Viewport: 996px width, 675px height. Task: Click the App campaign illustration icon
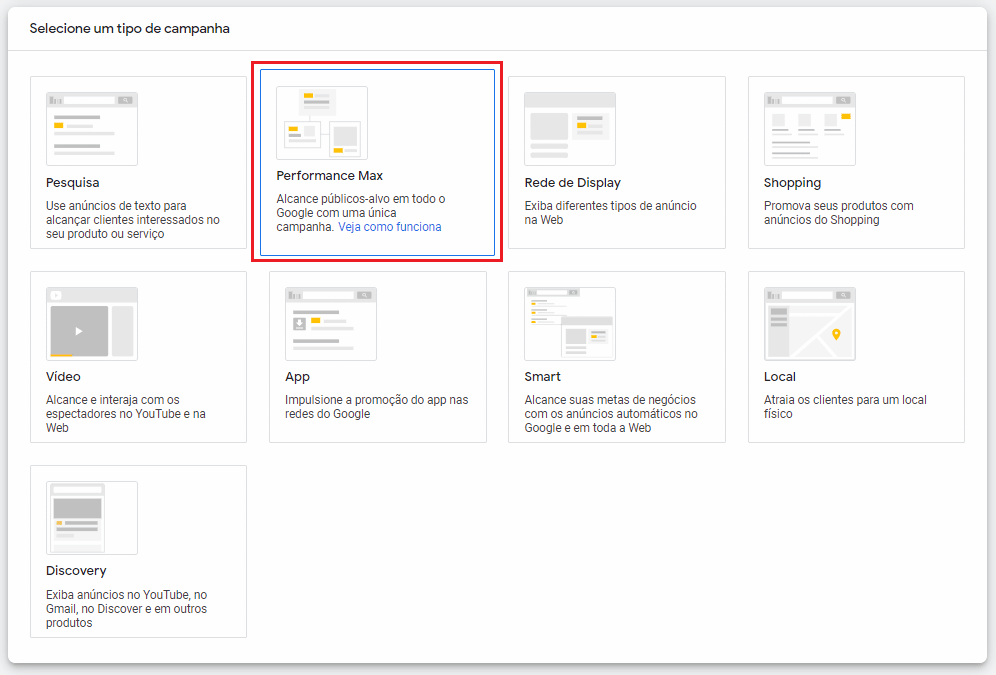(x=330, y=324)
